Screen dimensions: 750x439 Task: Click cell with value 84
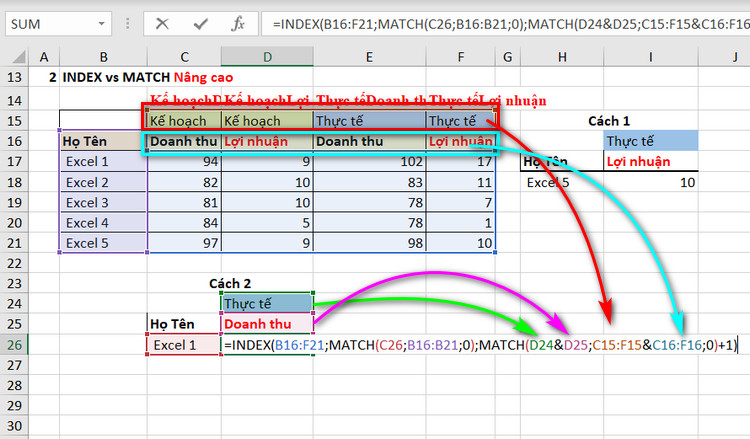pos(184,223)
